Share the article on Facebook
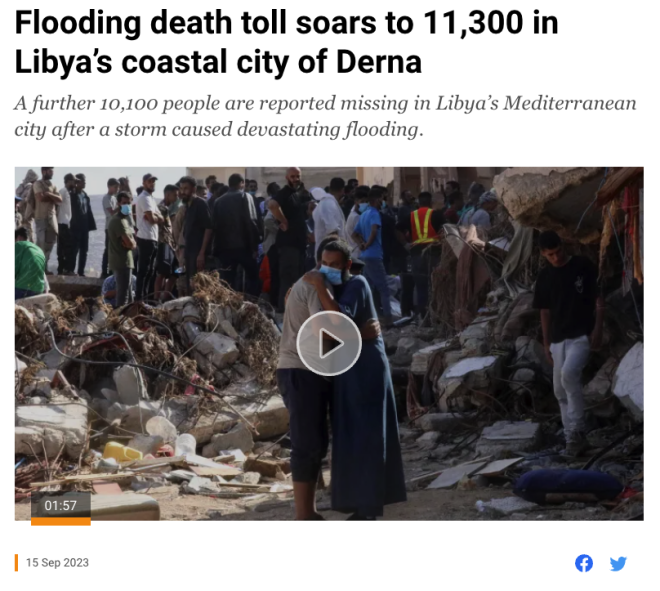 point(584,563)
